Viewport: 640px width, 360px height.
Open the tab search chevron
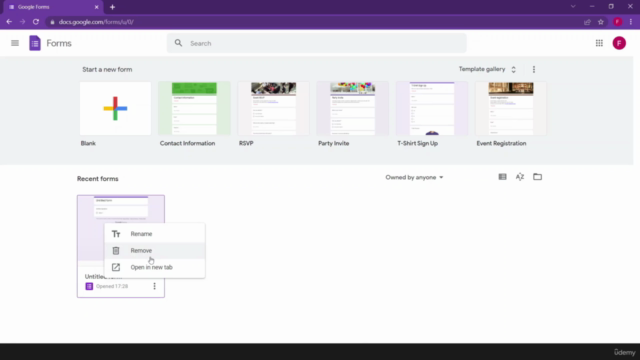pyautogui.click(x=573, y=7)
